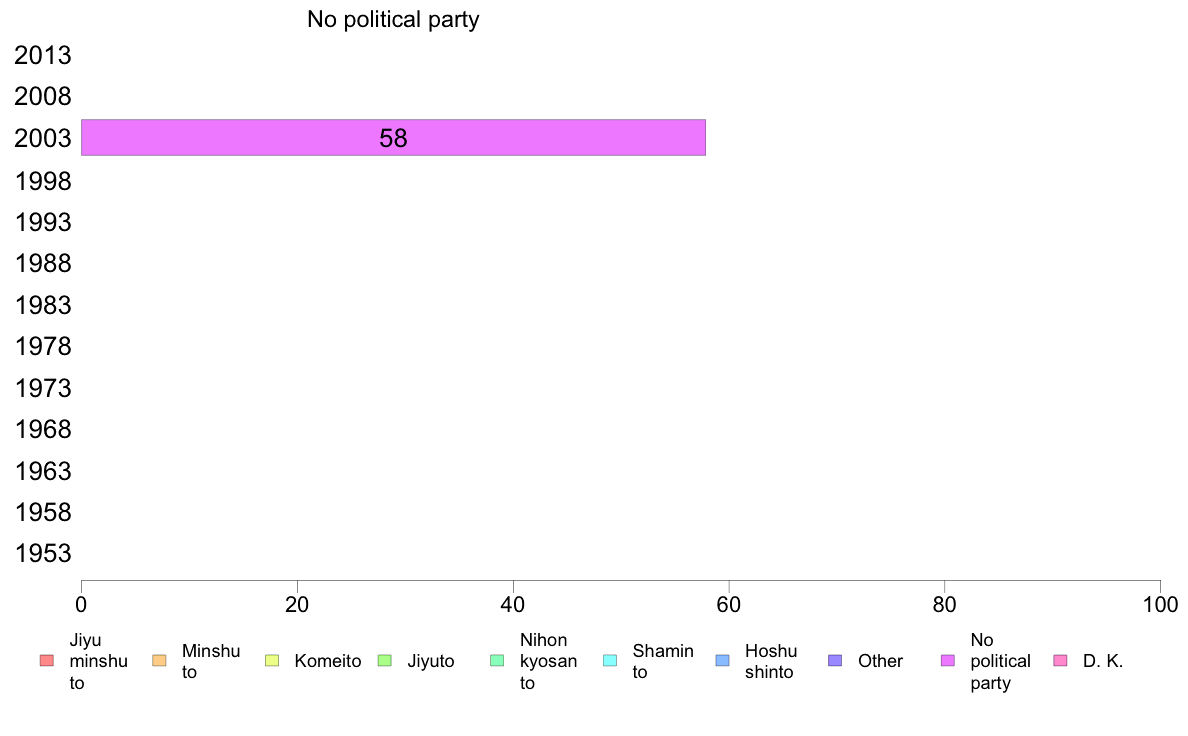This screenshot has width=1188, height=736.
Task: Click the Jiyu minshu to legend swatch
Action: click(x=47, y=661)
